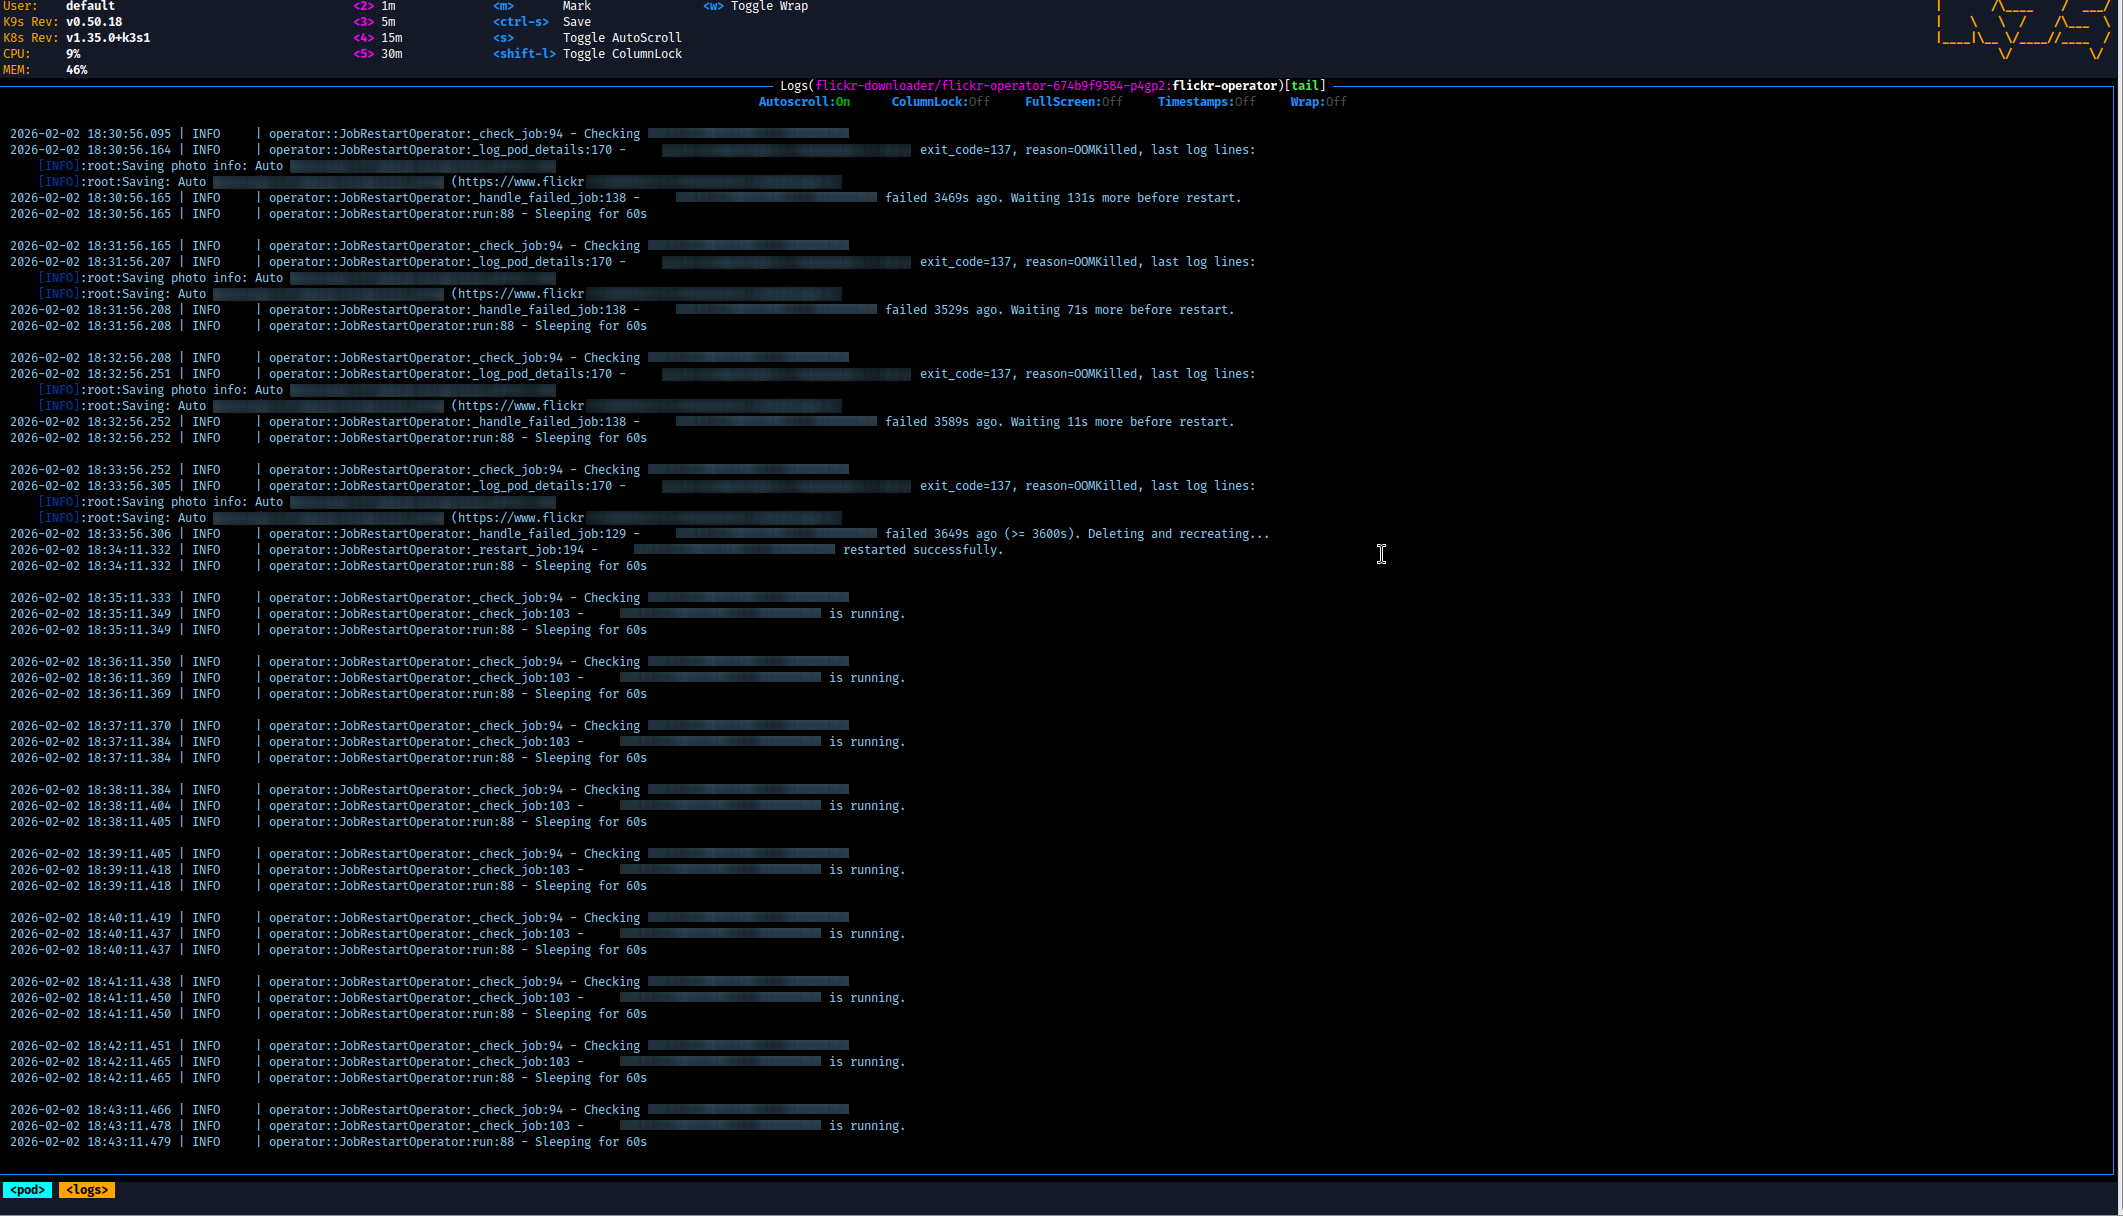Open the pod breadcrumb at bottom
The width and height of the screenshot is (2123, 1216).
click(x=27, y=1190)
